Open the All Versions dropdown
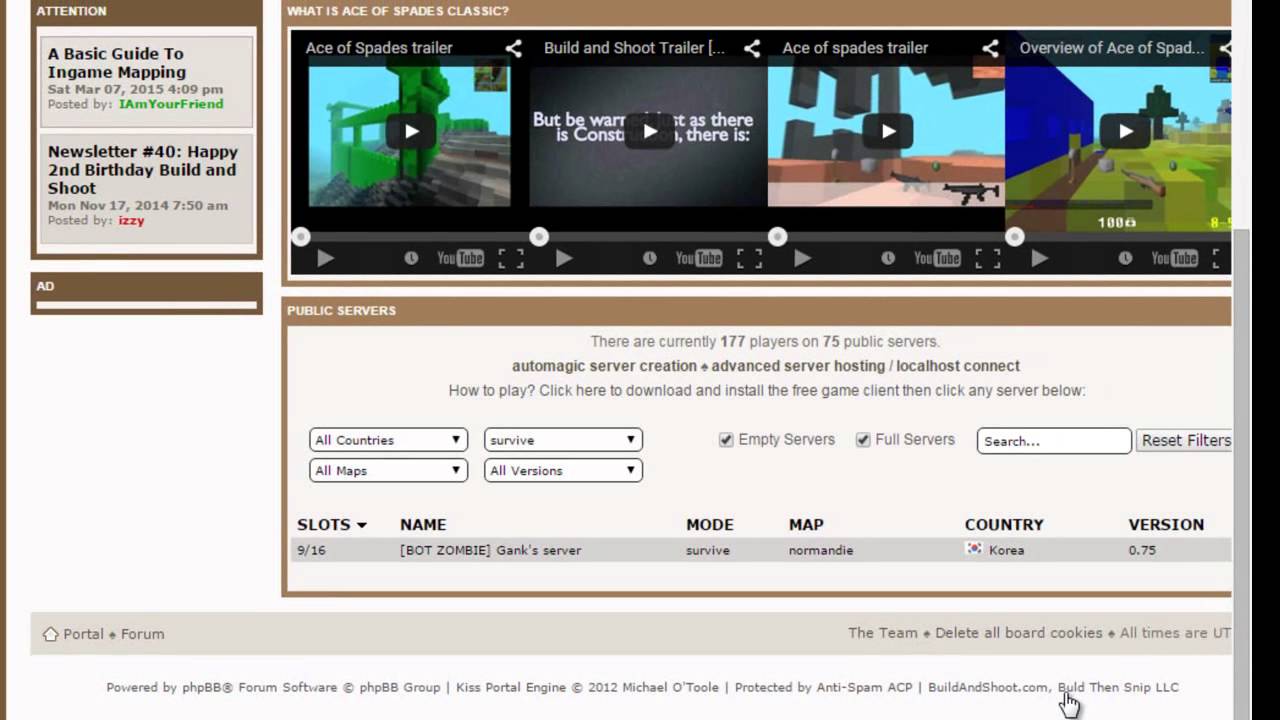Screen dimensions: 1280x720 (x=563, y=470)
